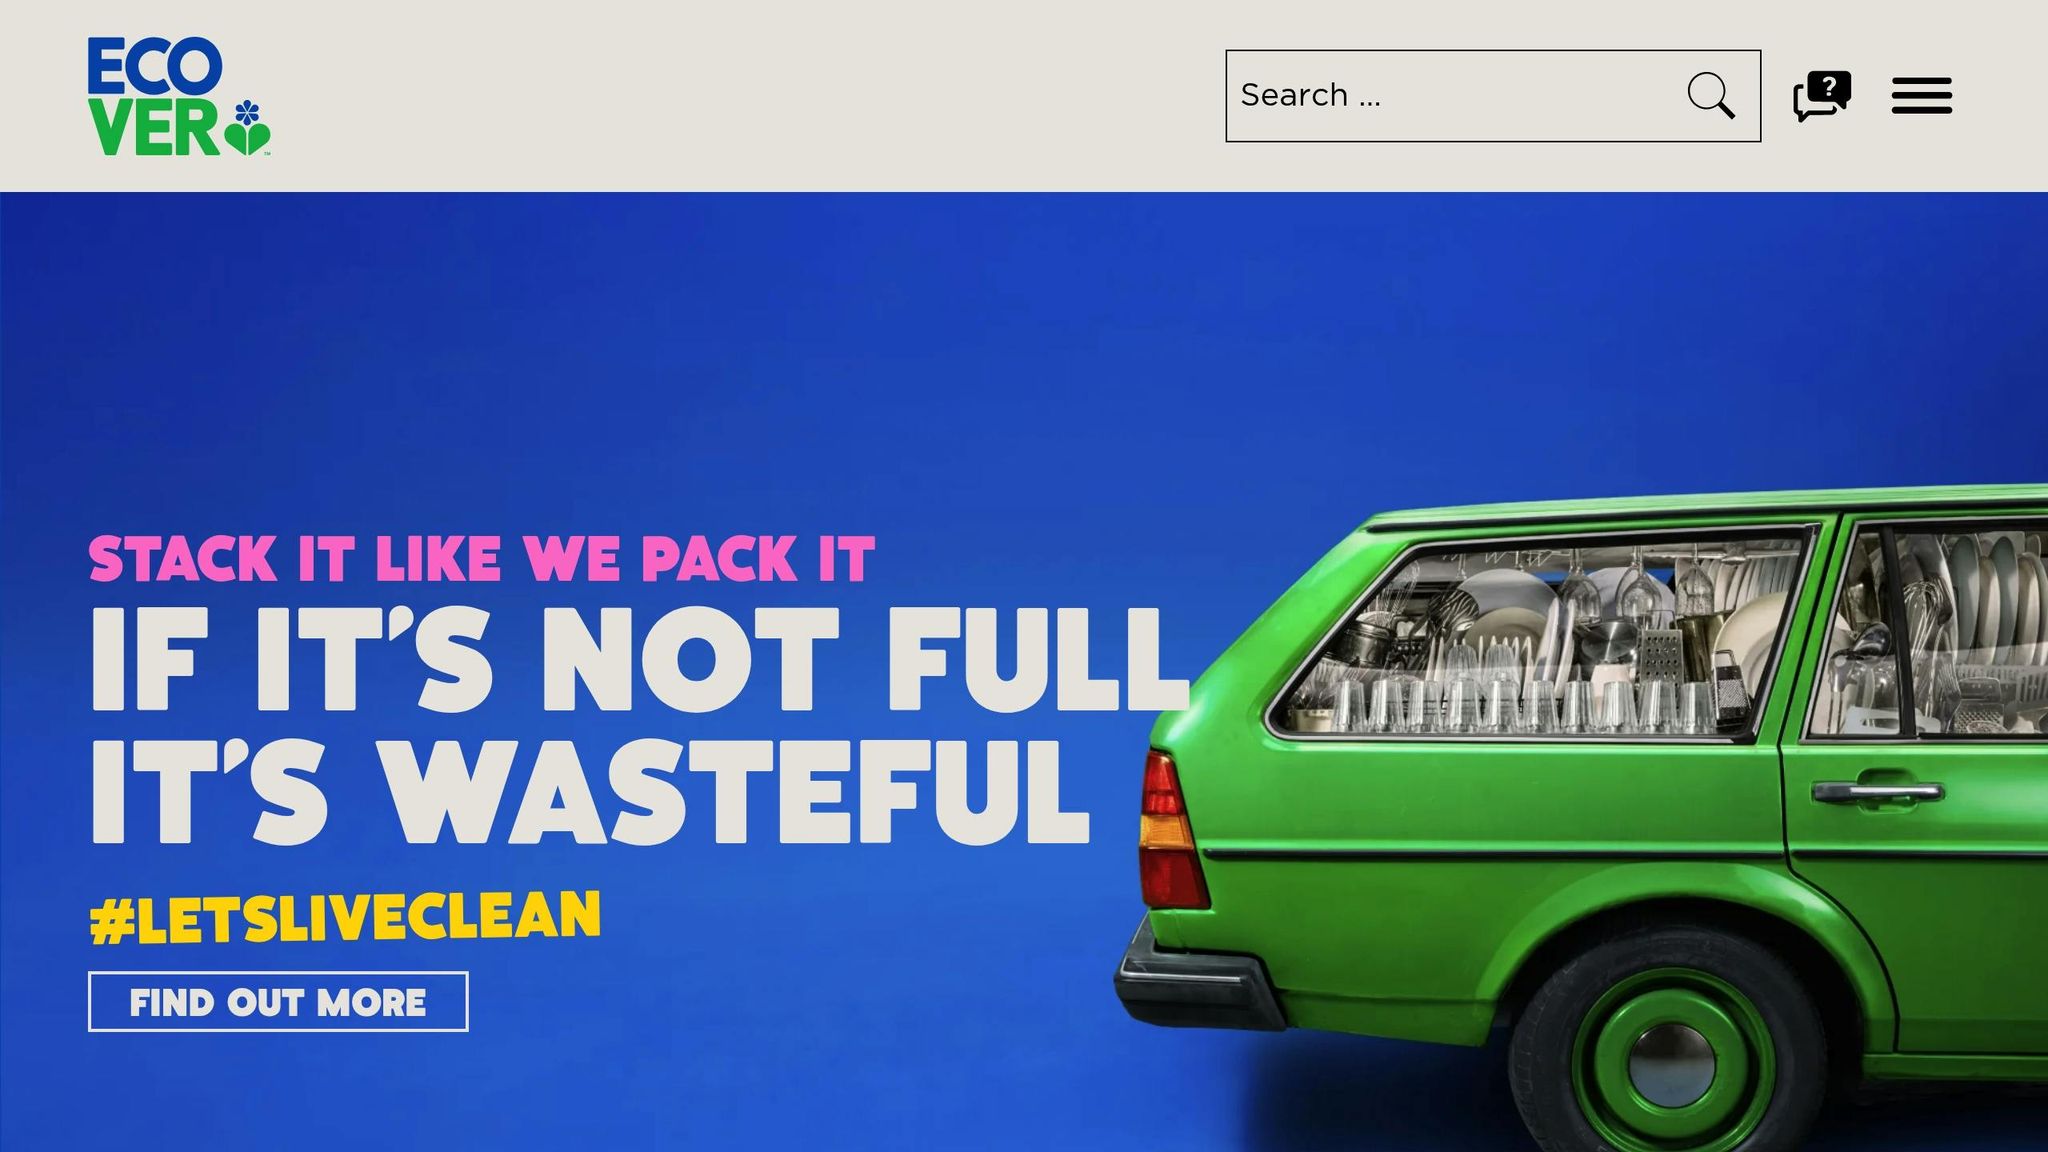Open the hamburger menu icon
The width and height of the screenshot is (2048, 1152).
pos(1921,96)
